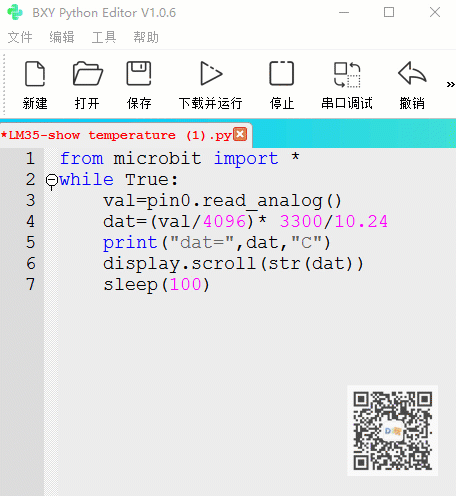Maximize the BXY Python Editor window

tap(389, 12)
